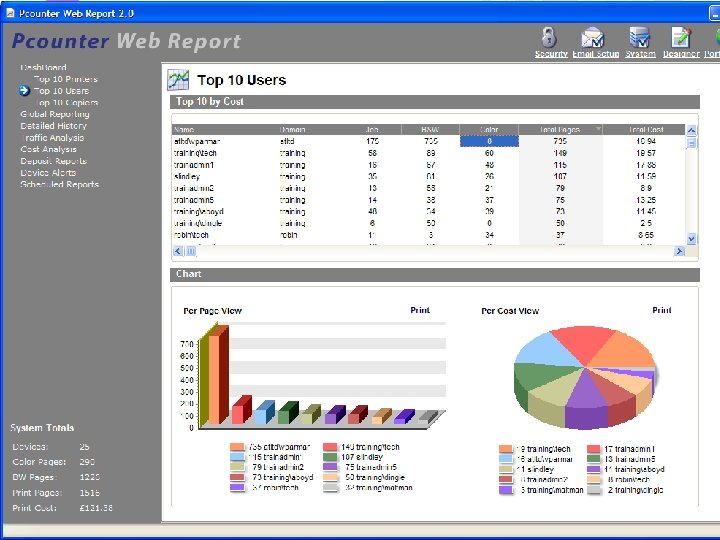Open the System settings icon

click(x=640, y=38)
